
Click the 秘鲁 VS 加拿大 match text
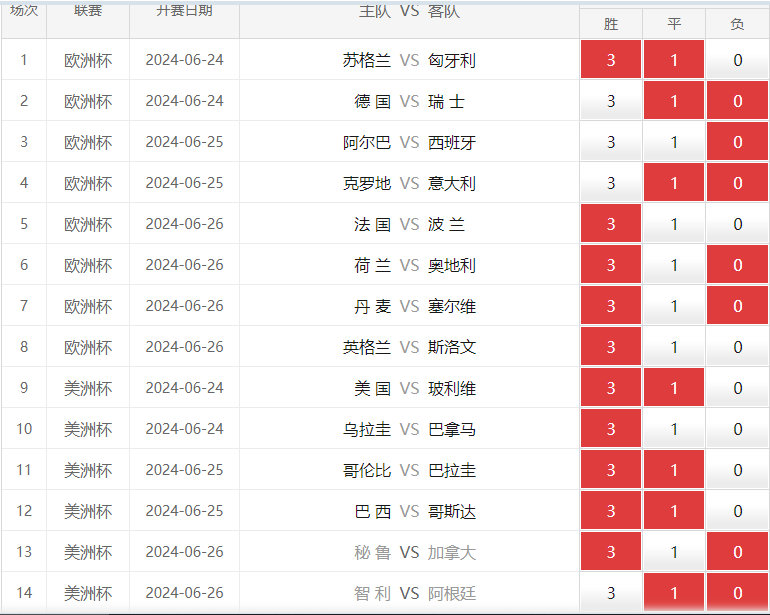414,552
